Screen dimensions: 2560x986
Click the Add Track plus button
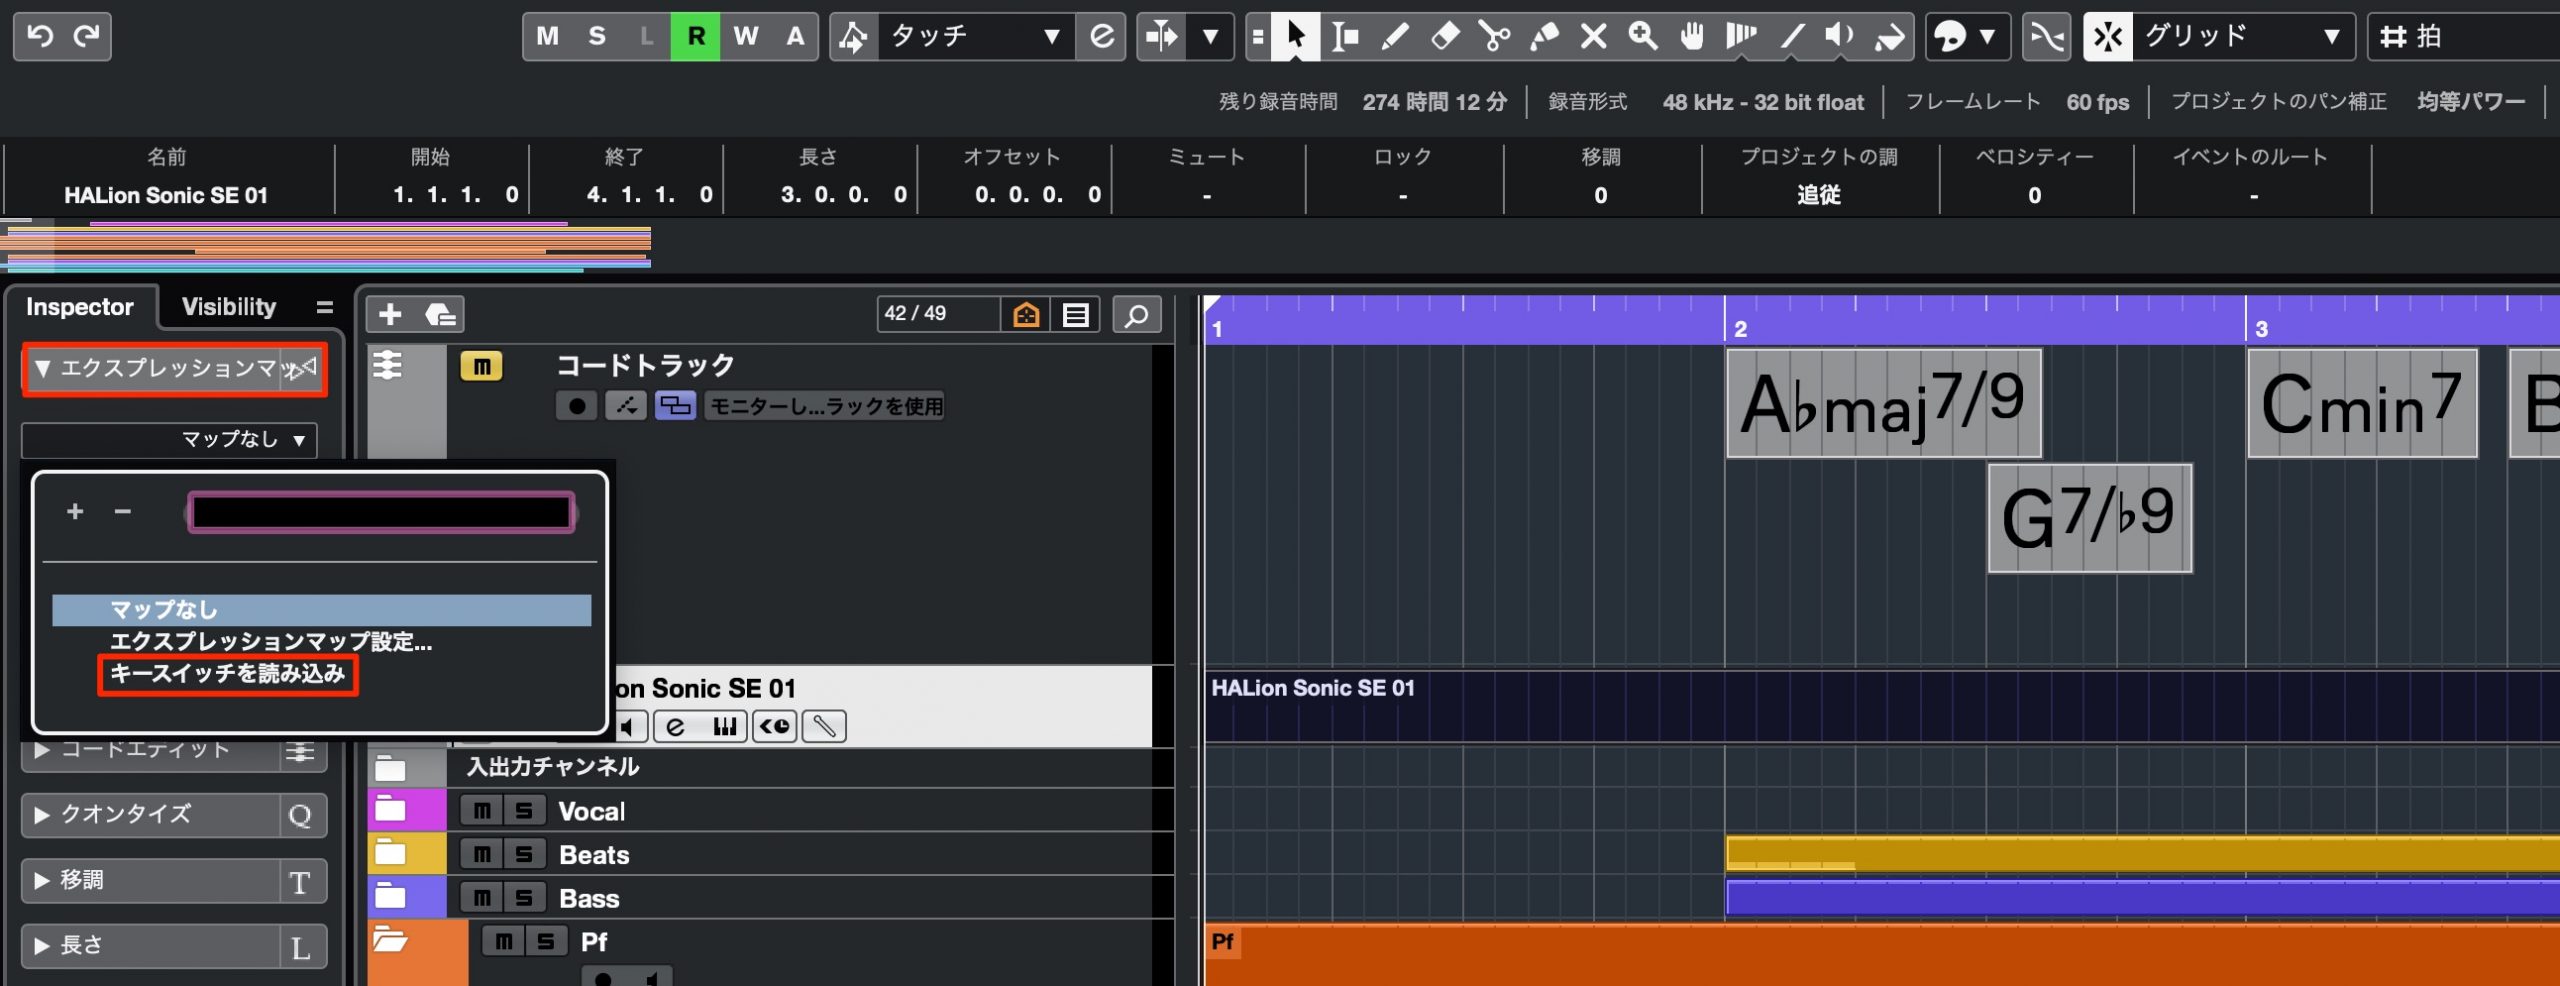pos(390,315)
